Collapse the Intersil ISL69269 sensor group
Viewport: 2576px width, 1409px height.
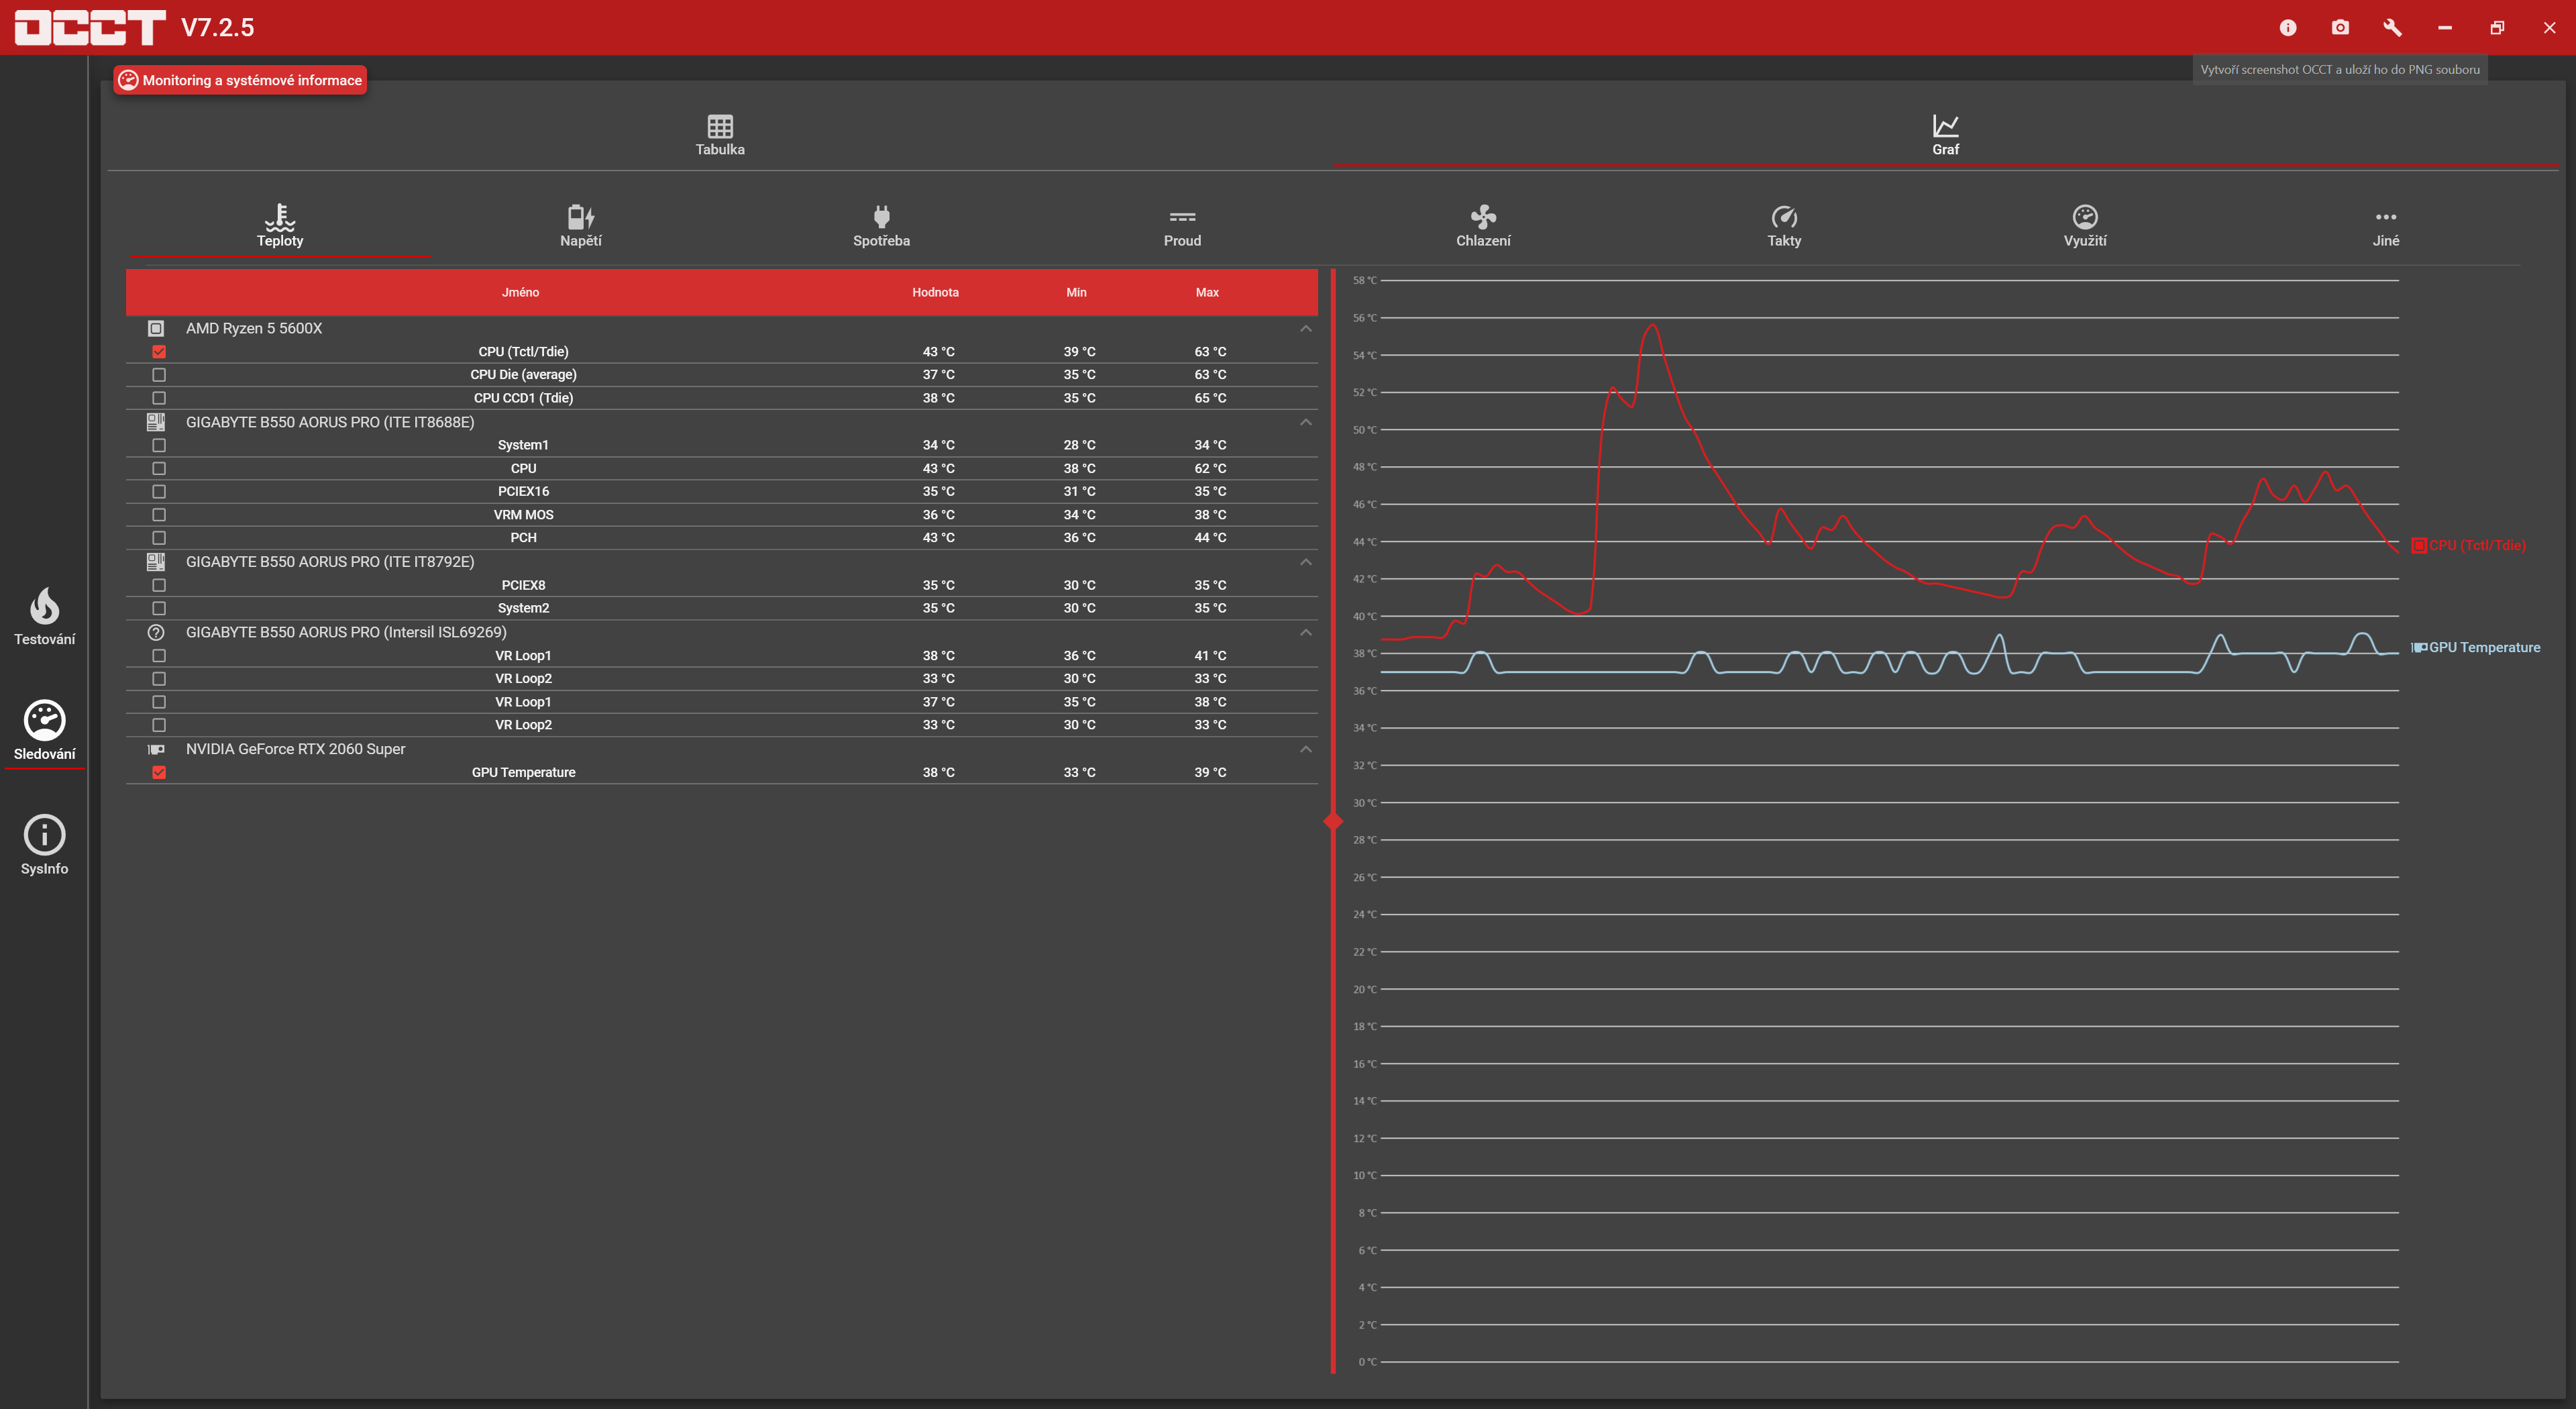pos(1305,632)
